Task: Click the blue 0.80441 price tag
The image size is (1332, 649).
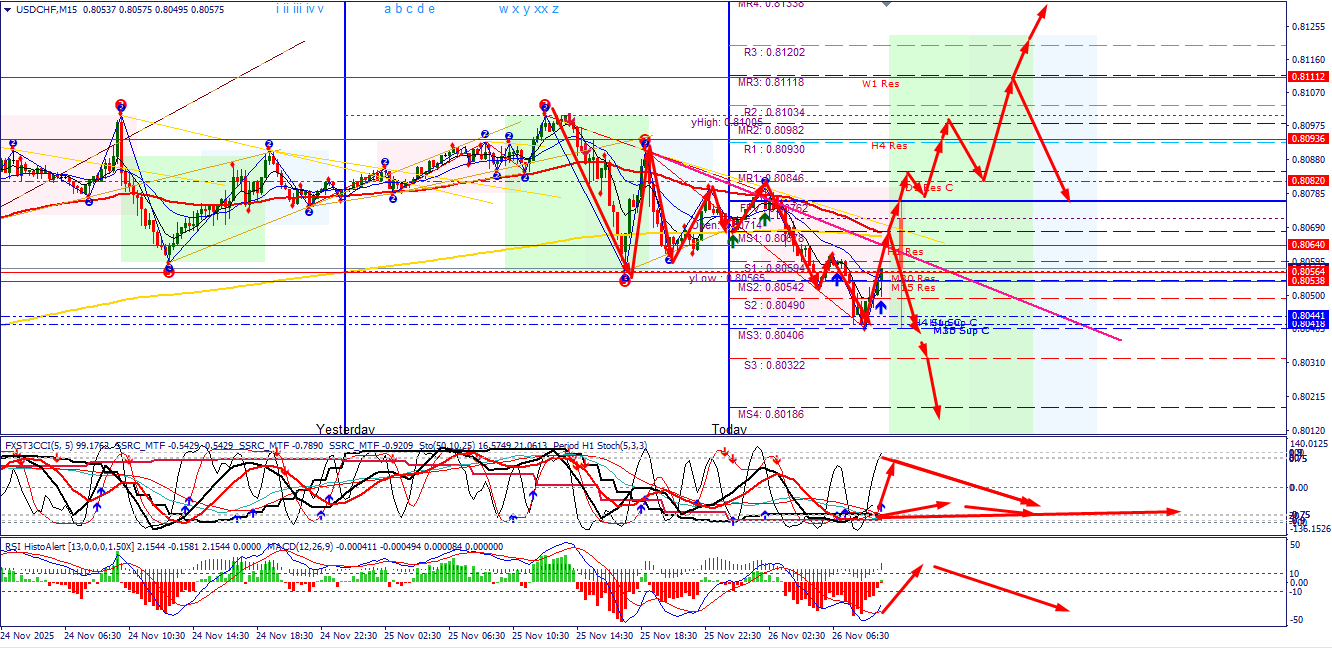Action: [x=1308, y=315]
